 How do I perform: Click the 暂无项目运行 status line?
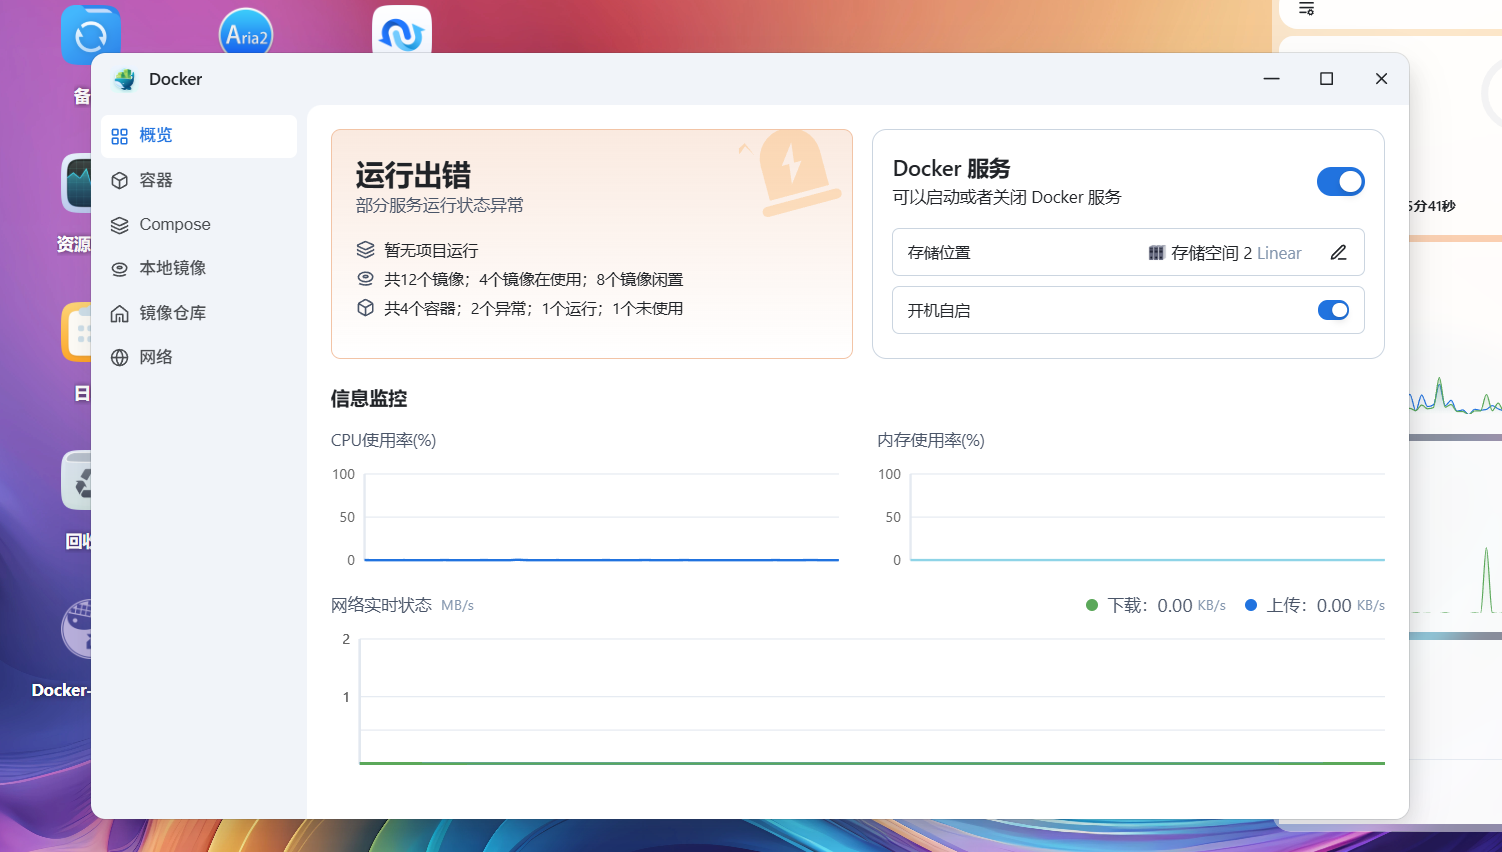coord(431,251)
